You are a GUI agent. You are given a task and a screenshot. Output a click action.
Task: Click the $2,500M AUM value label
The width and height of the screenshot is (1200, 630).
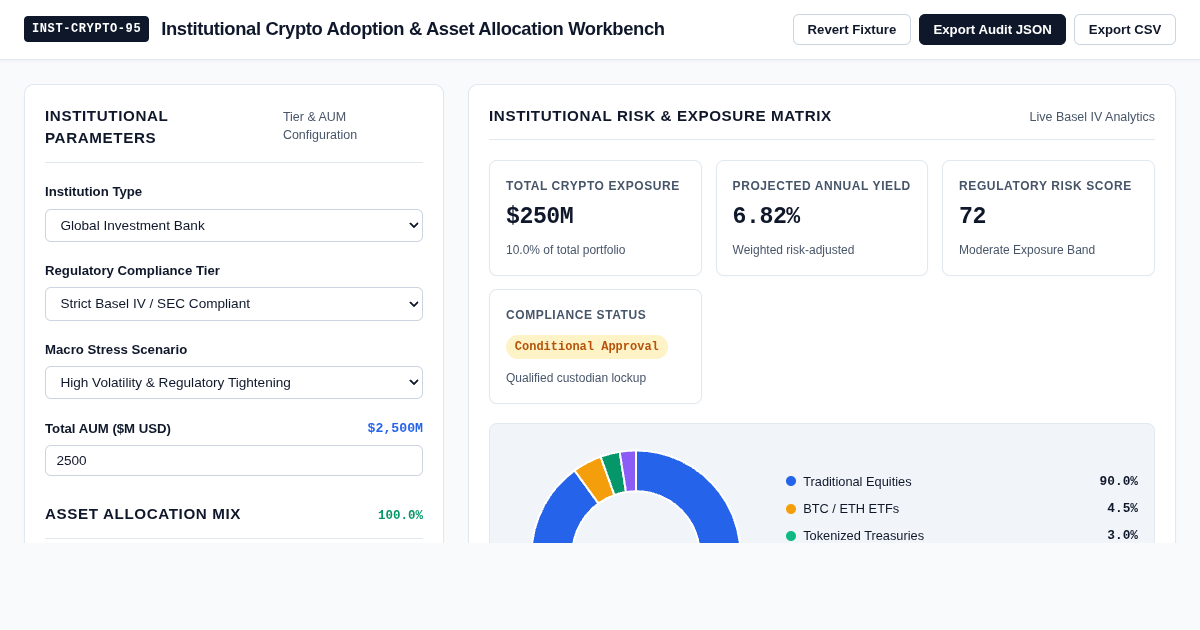[395, 428]
